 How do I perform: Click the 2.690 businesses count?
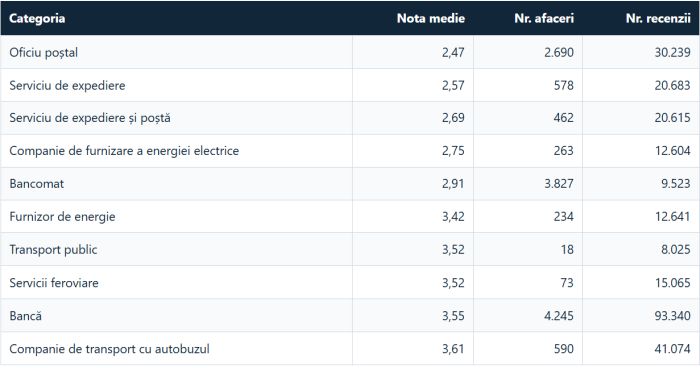(559, 53)
